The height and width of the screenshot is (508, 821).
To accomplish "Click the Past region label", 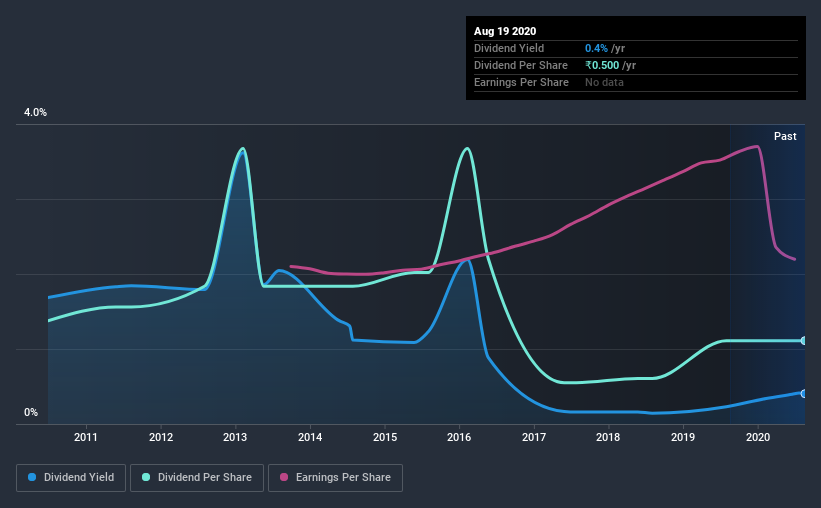I will [x=785, y=136].
